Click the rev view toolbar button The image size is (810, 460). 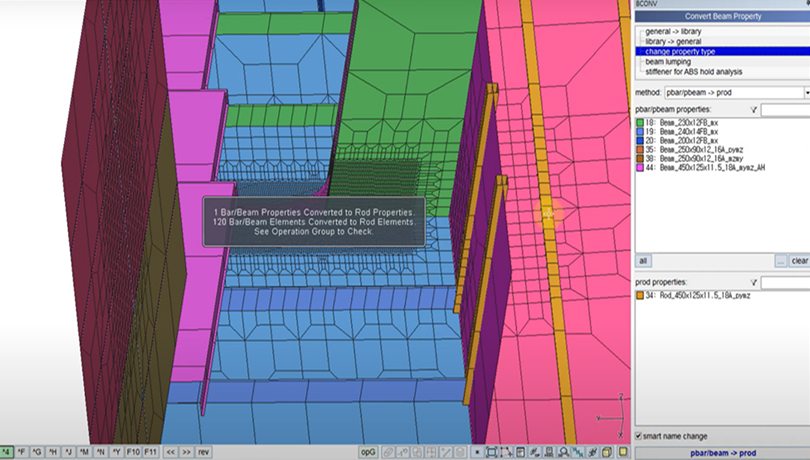click(204, 452)
